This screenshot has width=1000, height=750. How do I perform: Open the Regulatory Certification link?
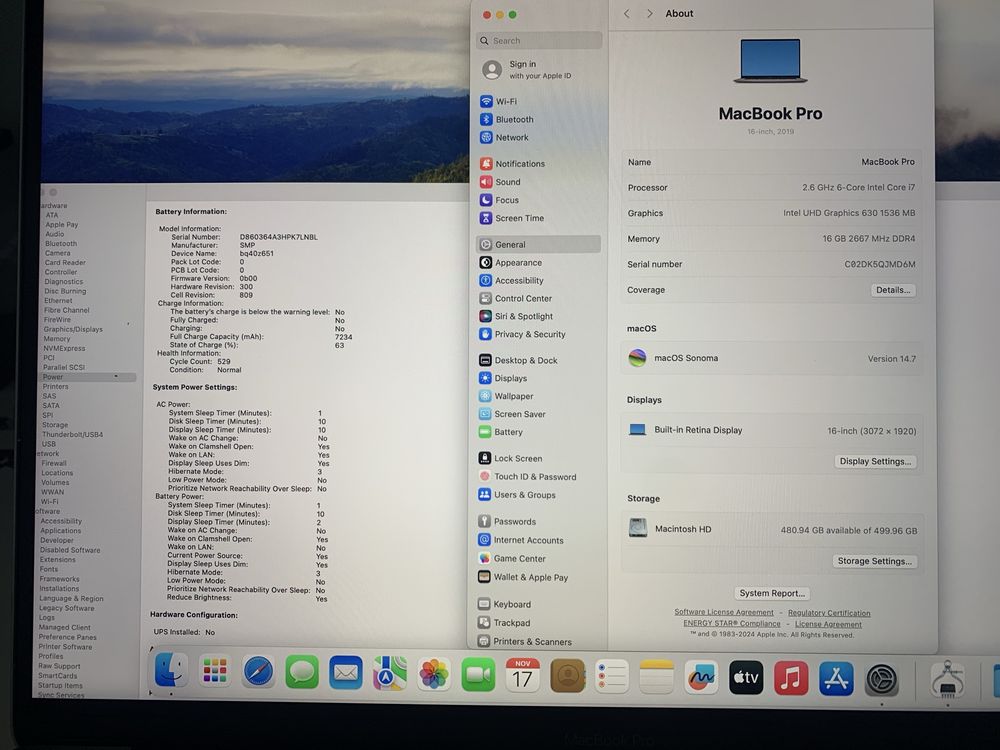[x=829, y=613]
